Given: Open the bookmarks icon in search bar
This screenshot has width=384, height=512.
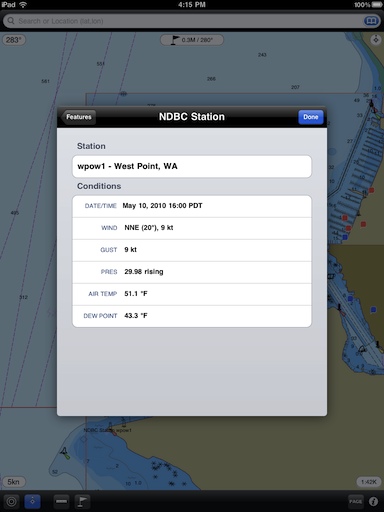Looking at the screenshot, I should tap(371, 21).
